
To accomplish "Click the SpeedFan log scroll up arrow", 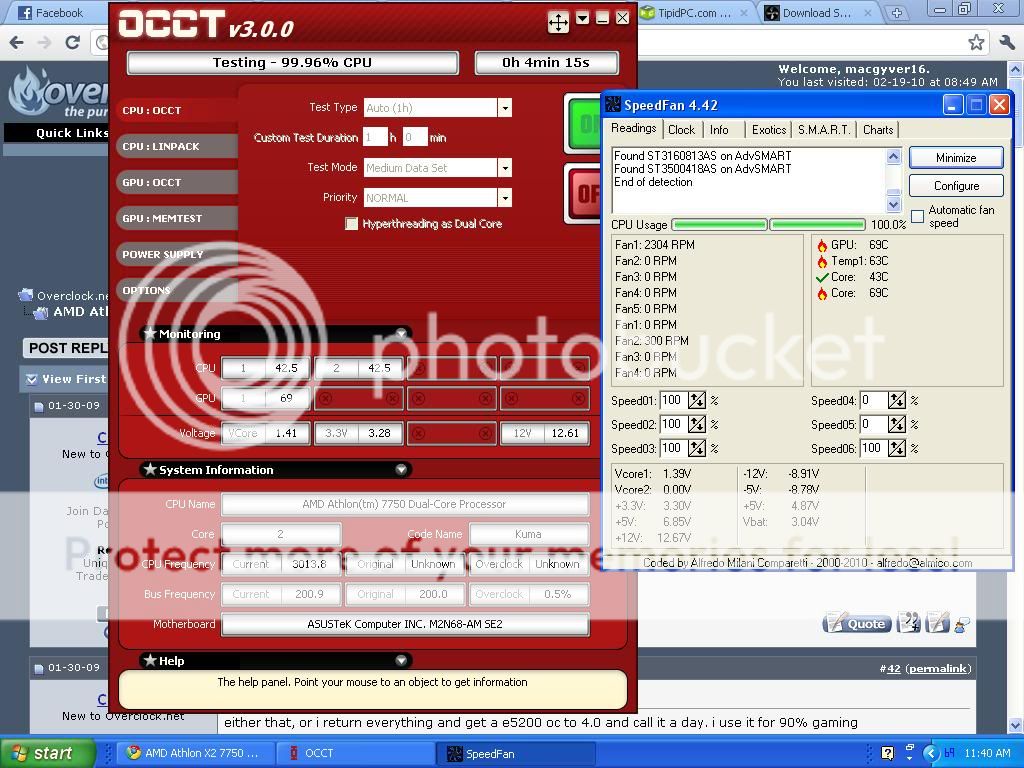I will coord(893,156).
